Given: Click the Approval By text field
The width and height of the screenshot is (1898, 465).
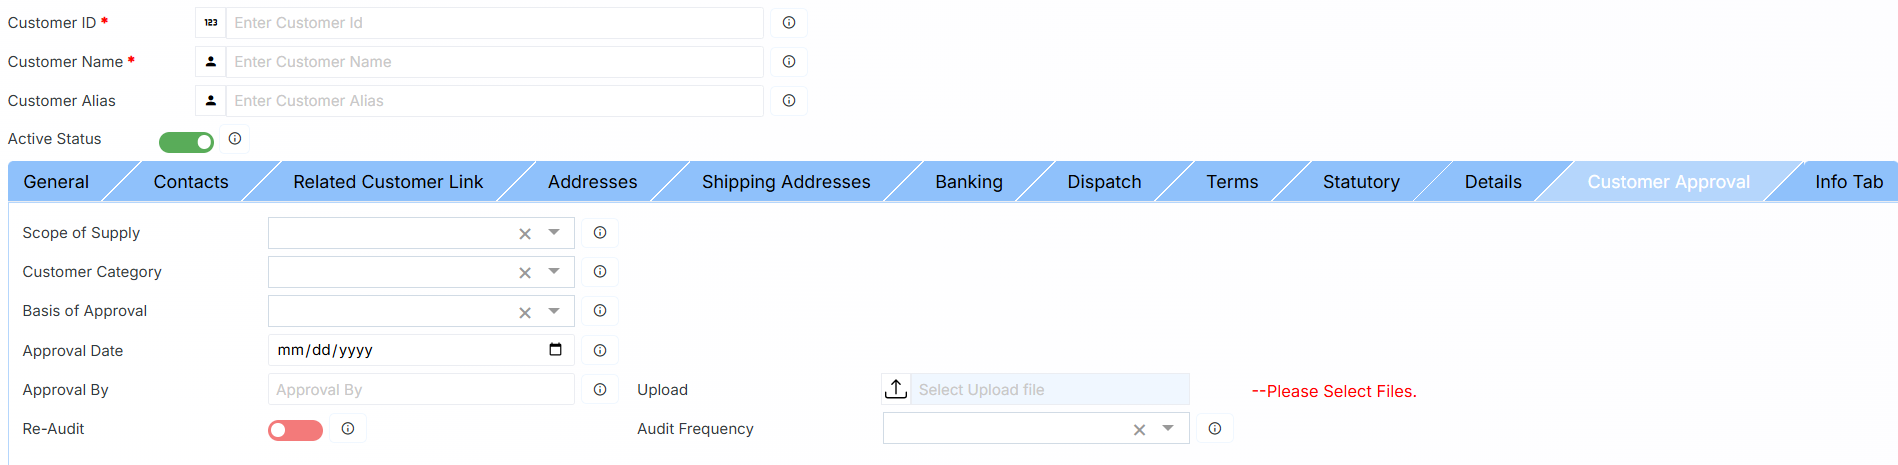Looking at the screenshot, I should click(421, 390).
